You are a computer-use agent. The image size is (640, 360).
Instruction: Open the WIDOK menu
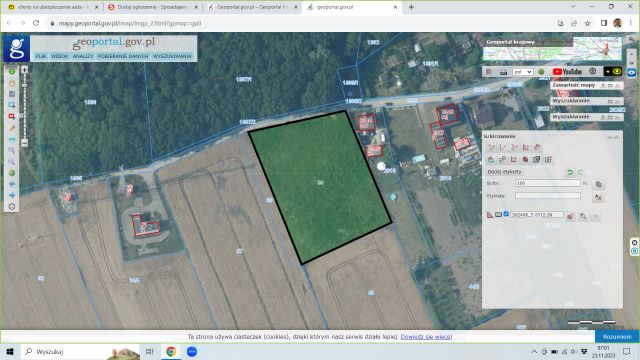tap(59, 56)
